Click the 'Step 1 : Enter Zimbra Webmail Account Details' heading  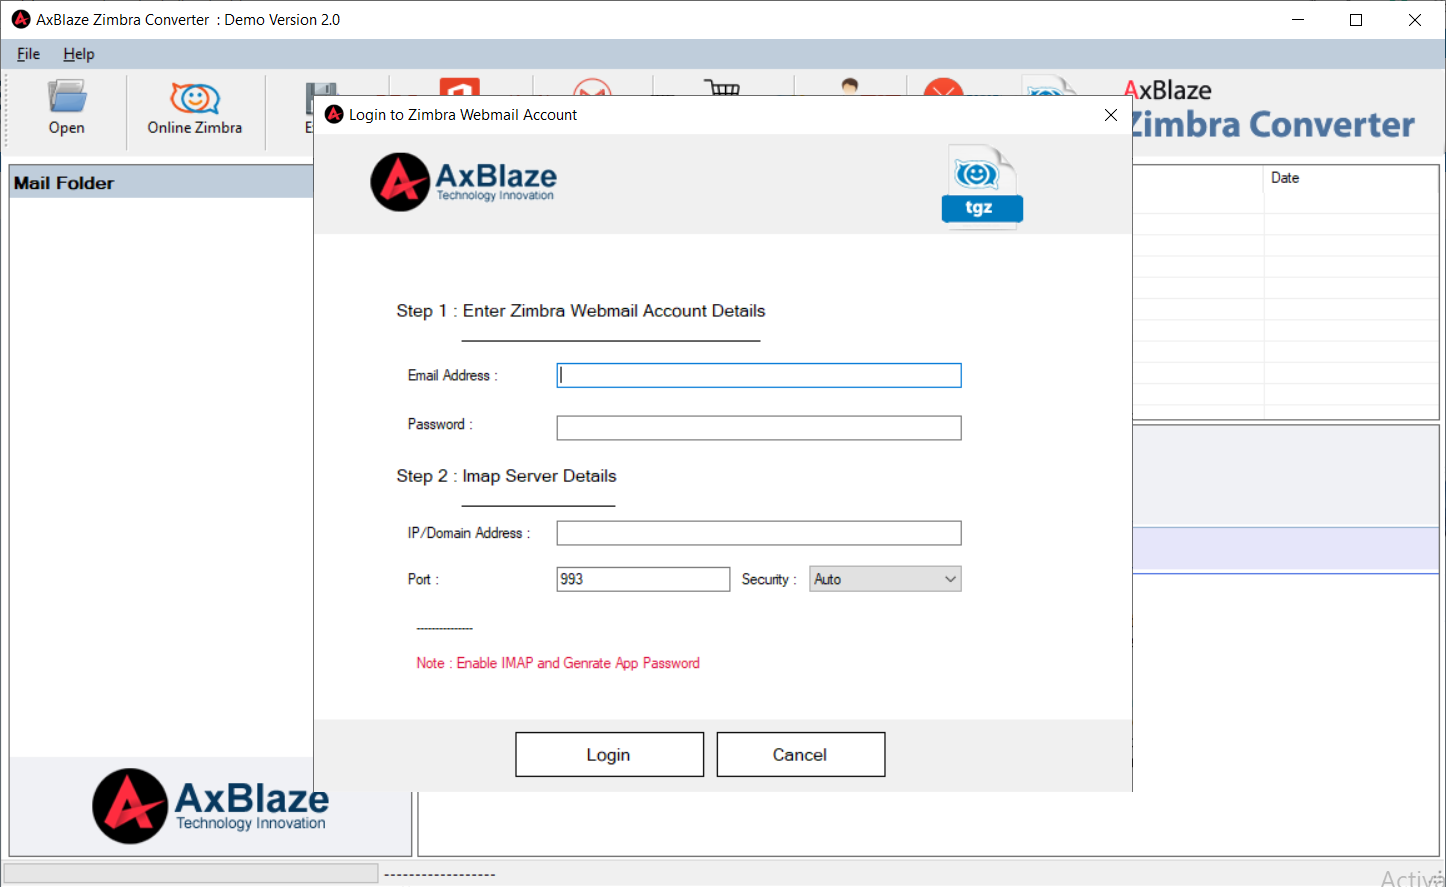click(x=580, y=311)
